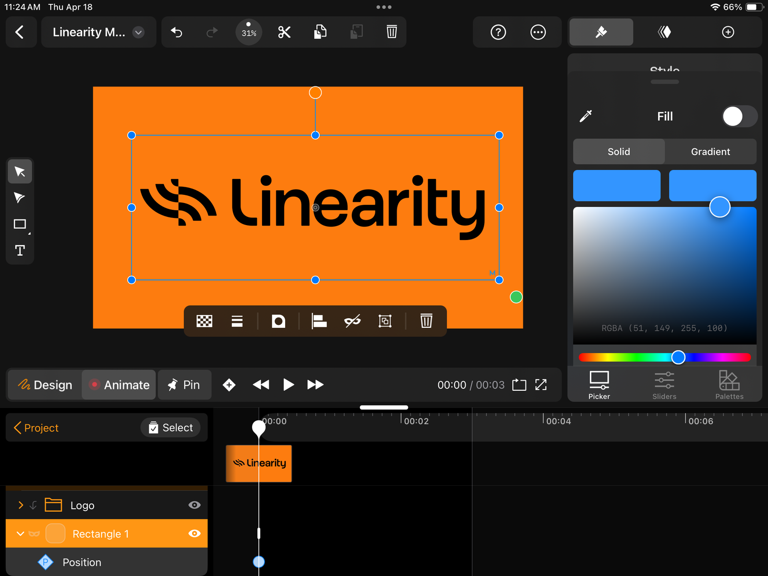768x576 pixels.
Task: Choose the Selection arrow tool
Action: pyautogui.click(x=20, y=171)
